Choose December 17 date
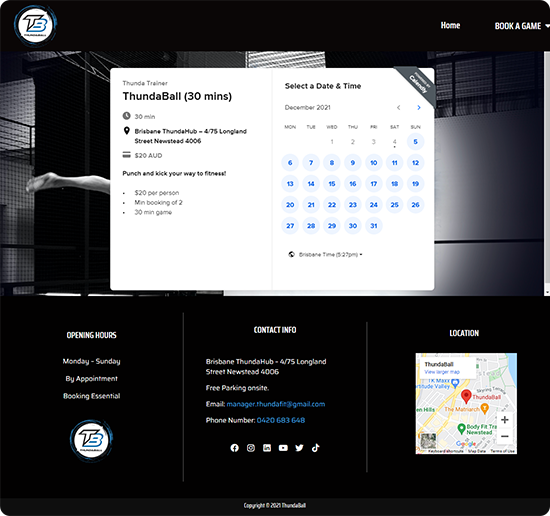 tap(374, 184)
